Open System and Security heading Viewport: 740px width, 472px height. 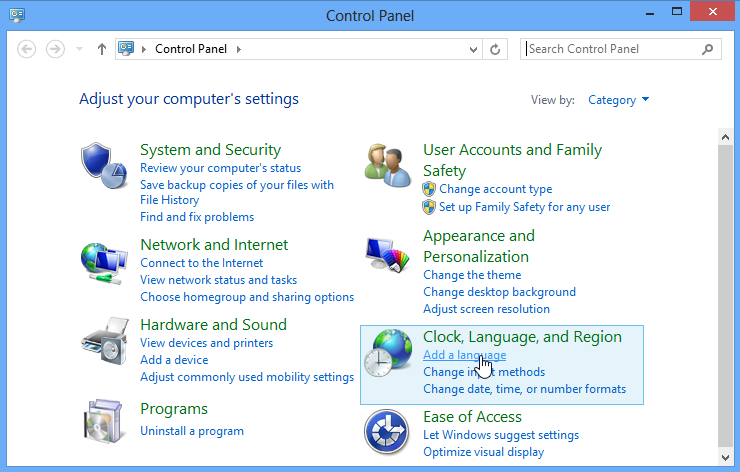[x=210, y=150]
